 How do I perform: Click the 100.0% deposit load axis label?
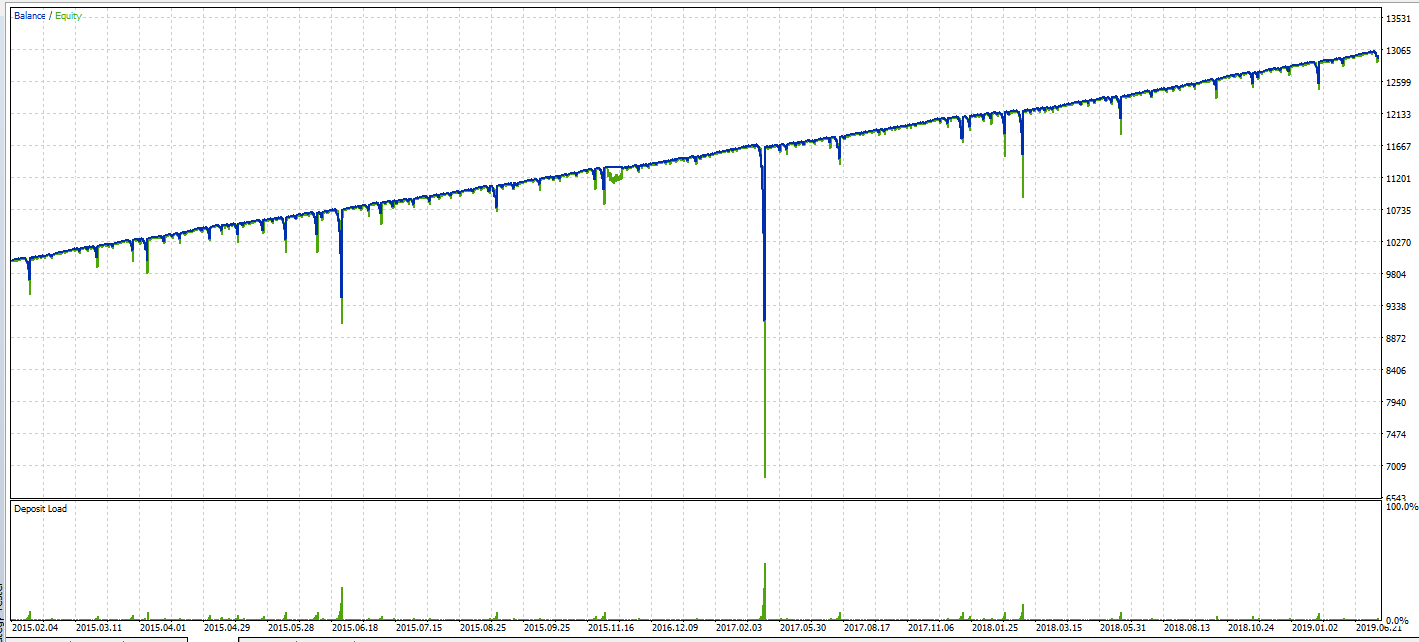tap(1400, 507)
